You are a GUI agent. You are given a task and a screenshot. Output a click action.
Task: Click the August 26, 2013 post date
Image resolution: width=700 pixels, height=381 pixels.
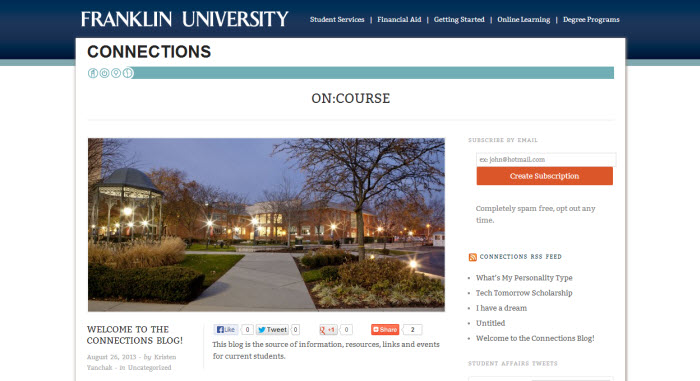pos(112,357)
